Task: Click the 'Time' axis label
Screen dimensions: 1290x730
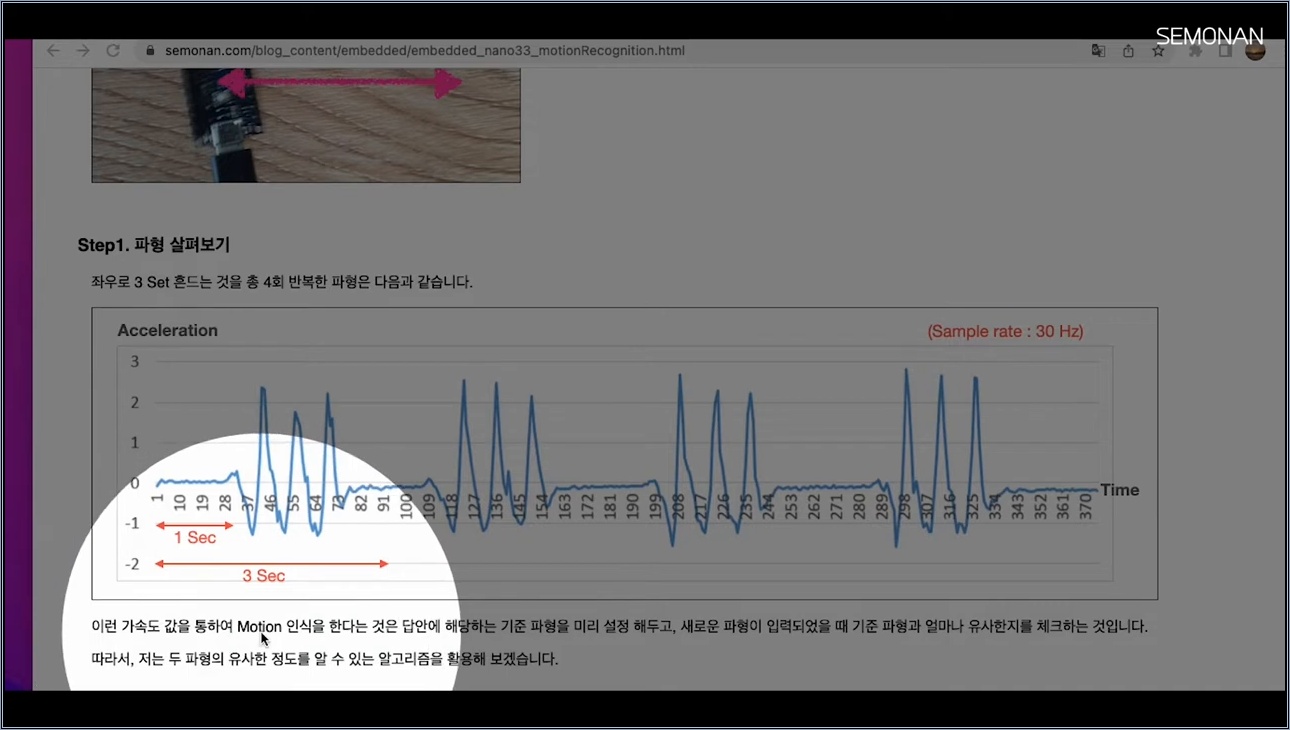Action: (x=1119, y=490)
